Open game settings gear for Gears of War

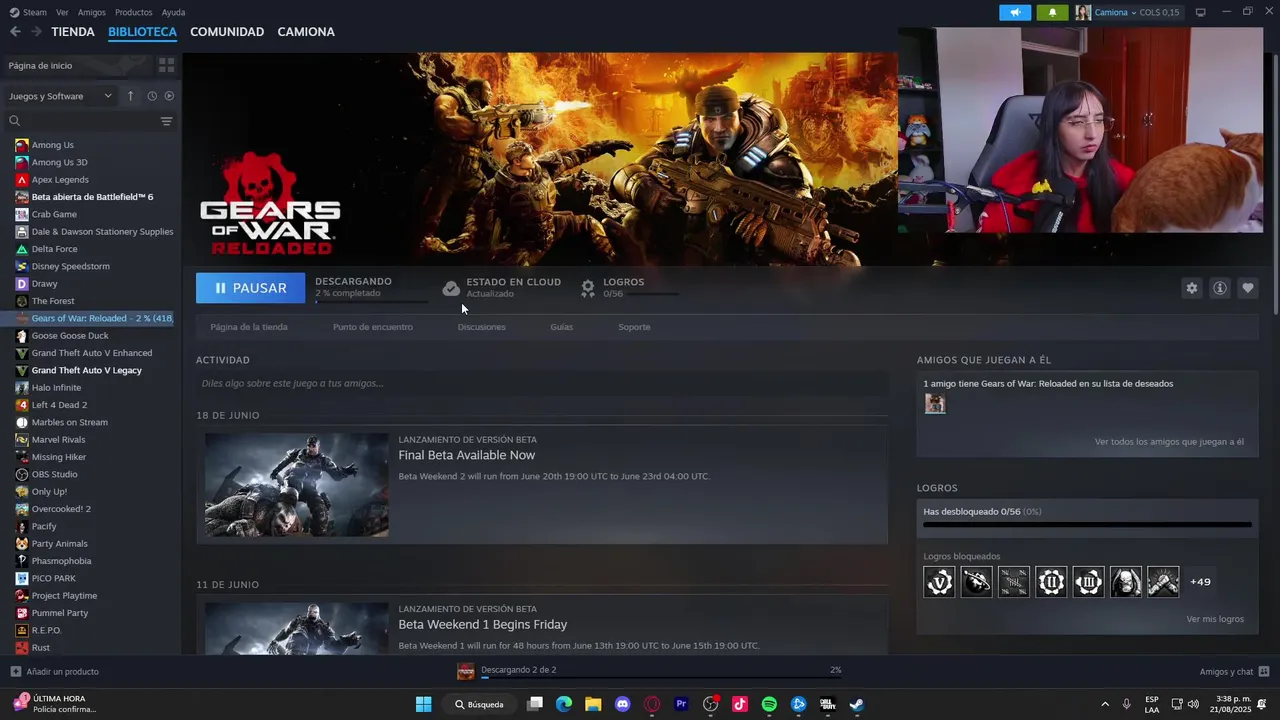(1191, 288)
